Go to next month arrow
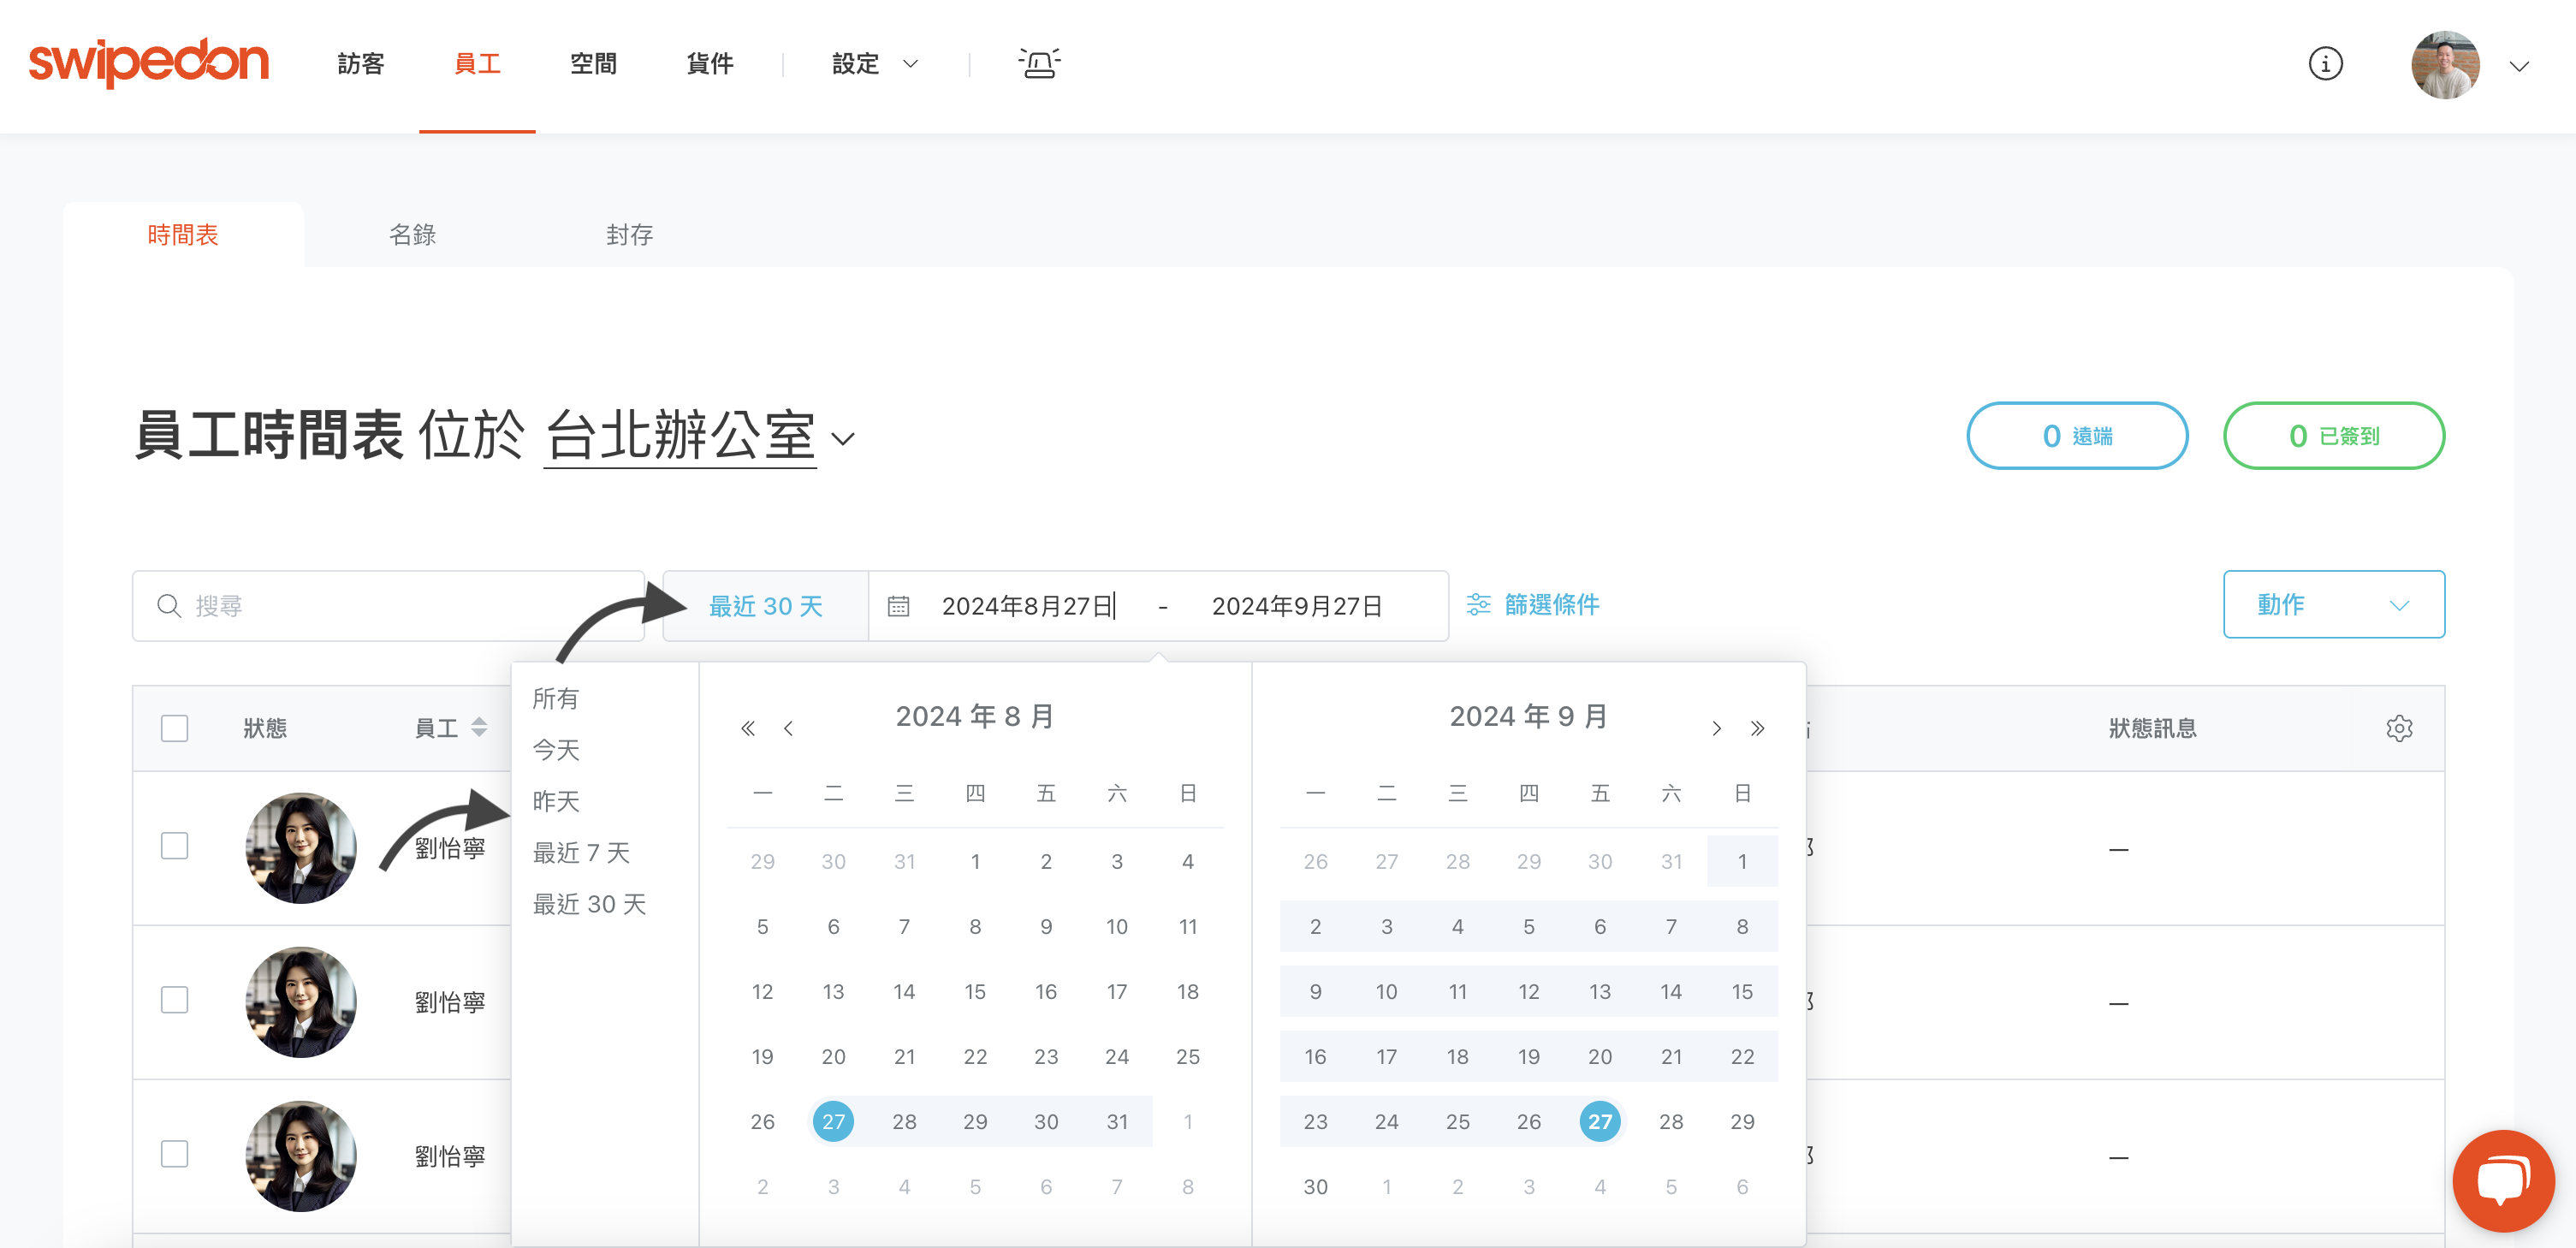Screen dimensions: 2576x1248 pos(1716,729)
